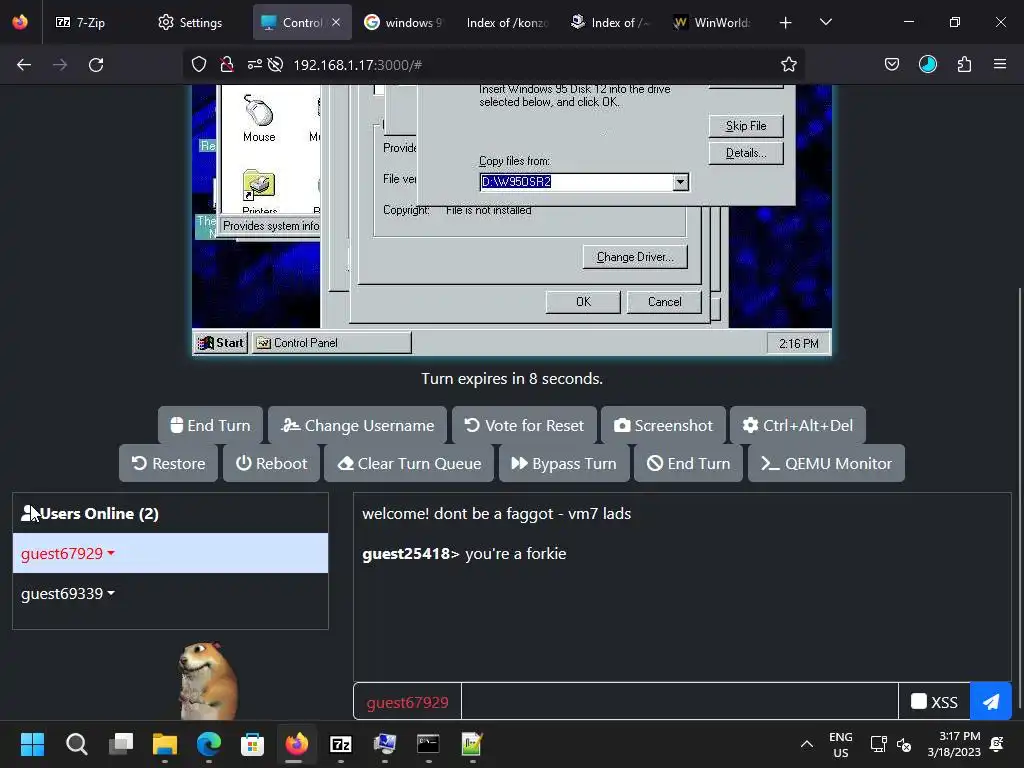Viewport: 1024px width, 768px height.
Task: Click the Details... button
Action: pyautogui.click(x=746, y=153)
